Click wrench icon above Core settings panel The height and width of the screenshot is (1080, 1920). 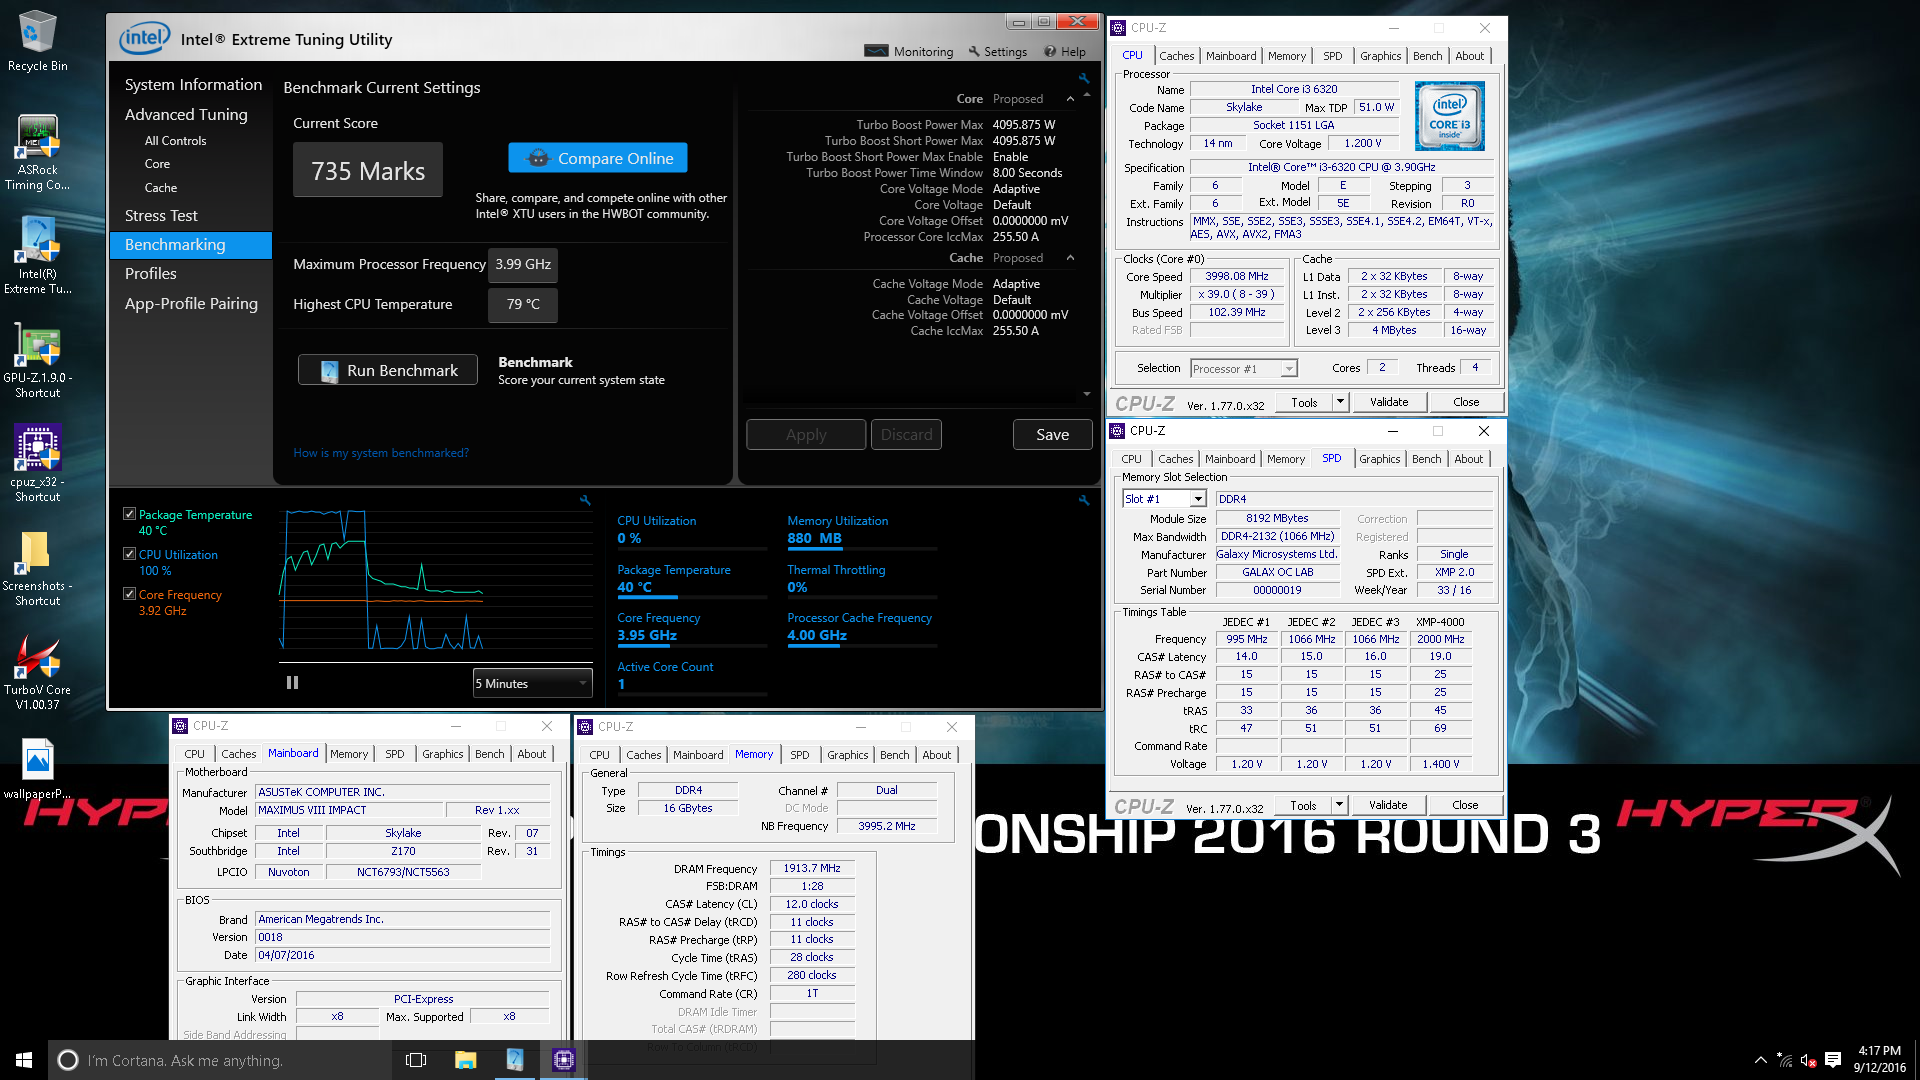point(1084,78)
